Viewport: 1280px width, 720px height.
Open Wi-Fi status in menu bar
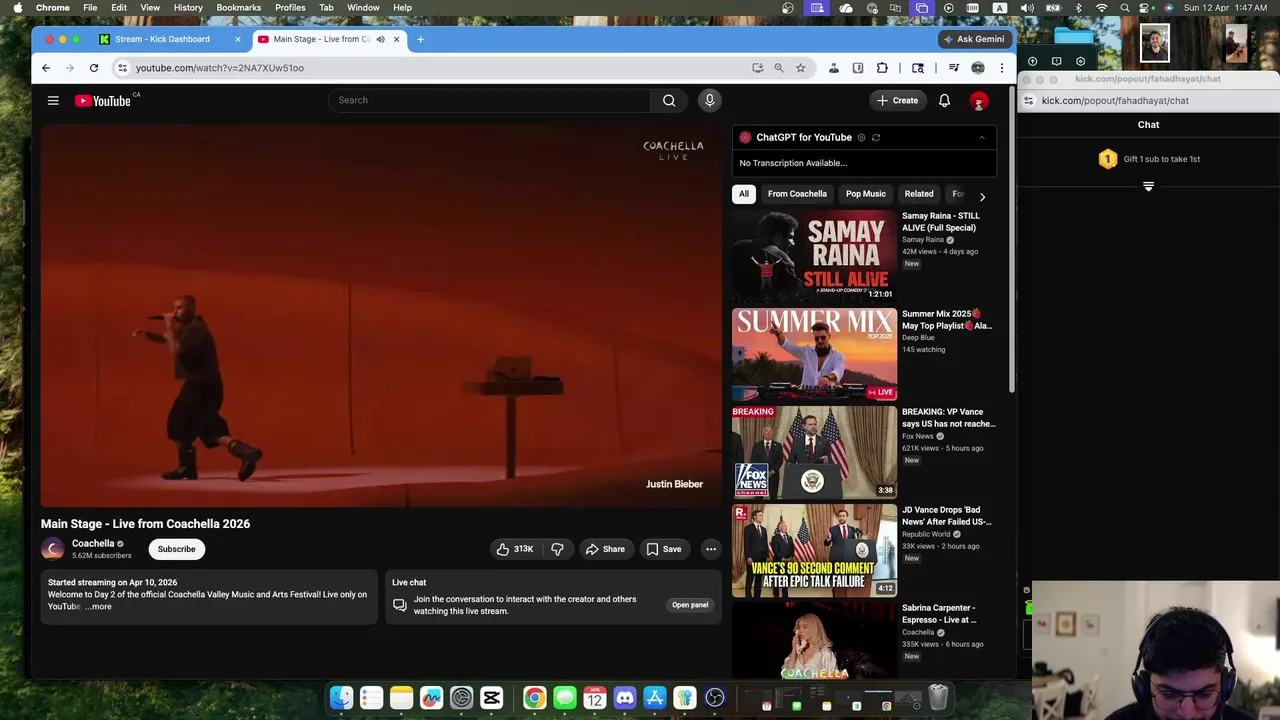[1102, 8]
